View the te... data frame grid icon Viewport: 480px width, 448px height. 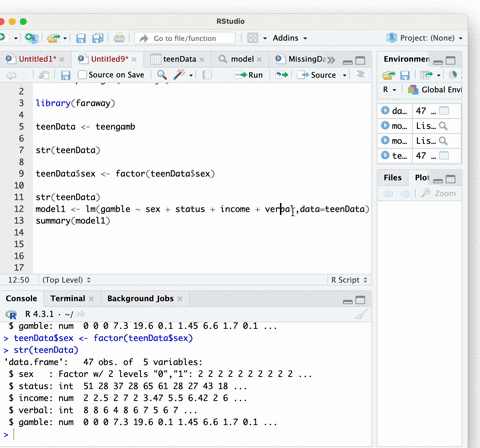pyautogui.click(x=444, y=156)
